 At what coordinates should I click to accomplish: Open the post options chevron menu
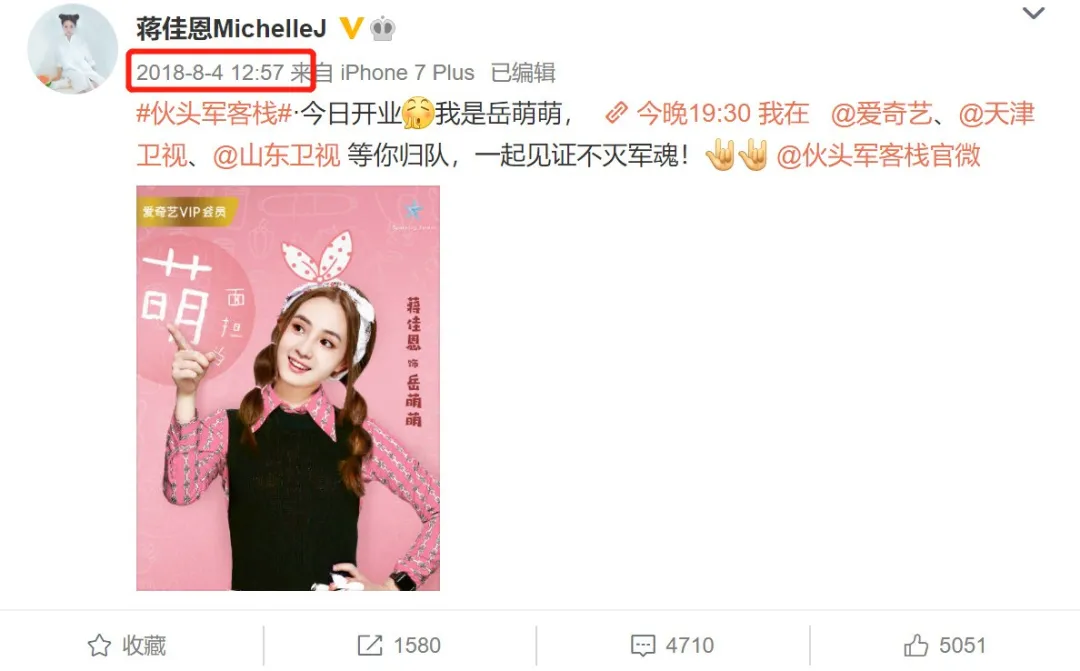point(1033,13)
